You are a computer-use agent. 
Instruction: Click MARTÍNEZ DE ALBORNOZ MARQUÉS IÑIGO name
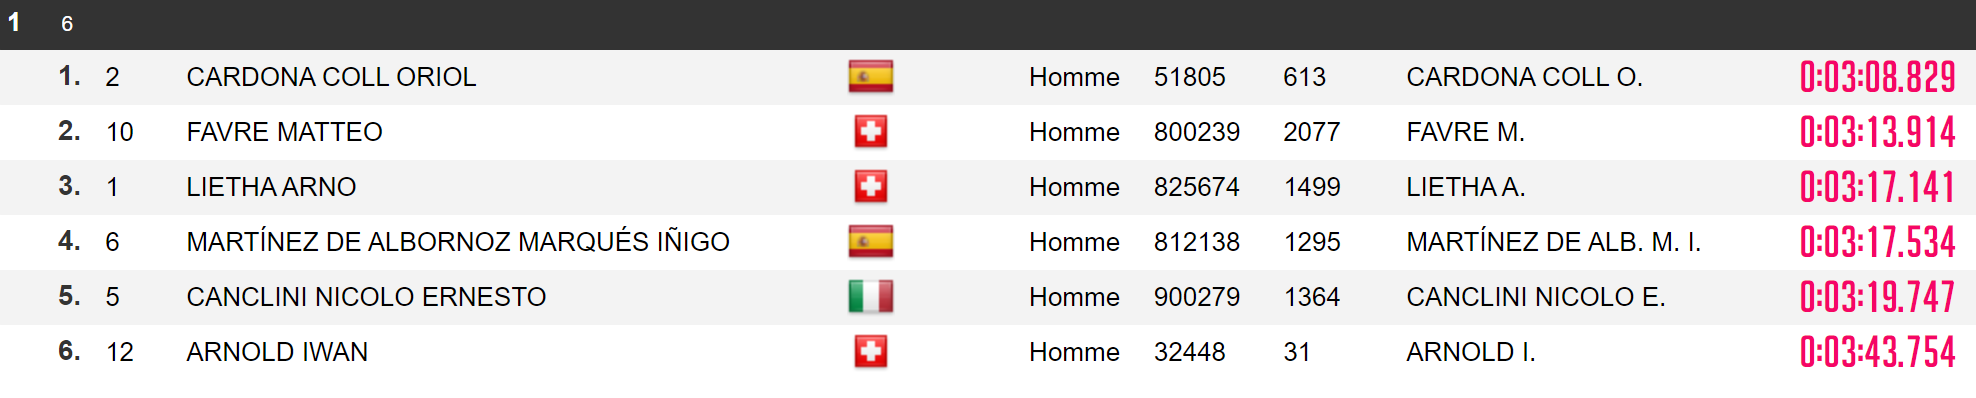click(x=458, y=242)
